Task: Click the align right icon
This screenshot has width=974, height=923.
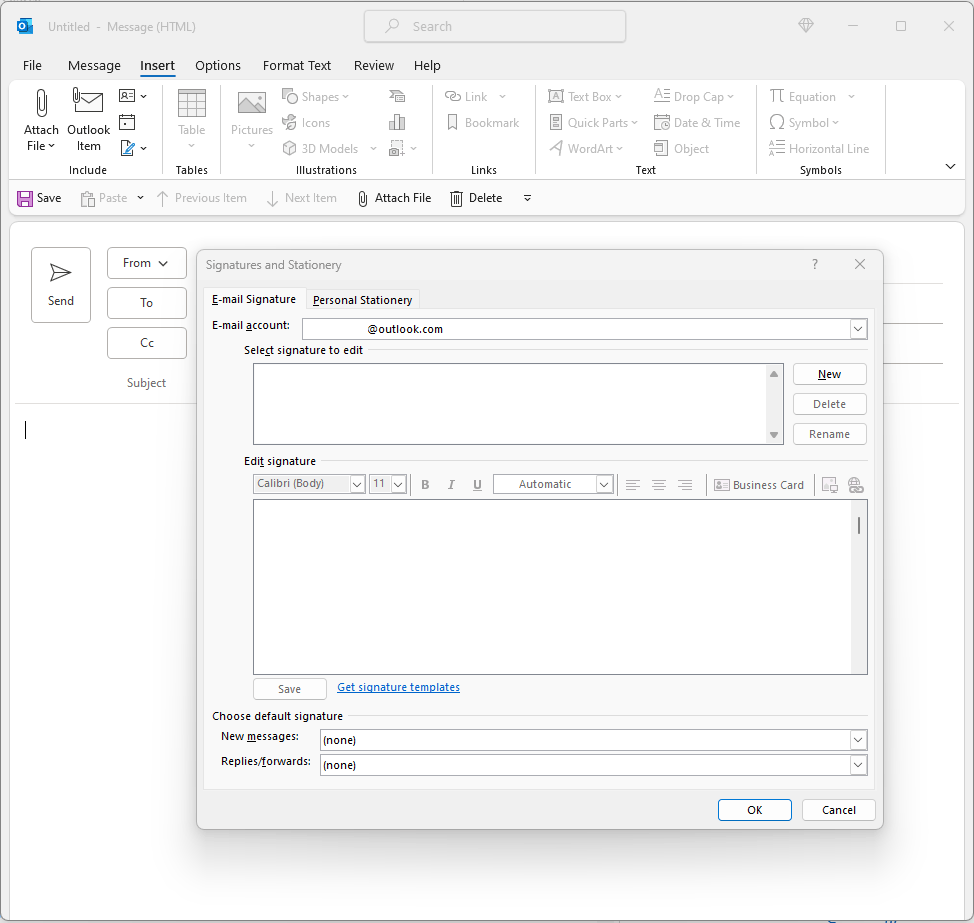Action: click(x=684, y=485)
